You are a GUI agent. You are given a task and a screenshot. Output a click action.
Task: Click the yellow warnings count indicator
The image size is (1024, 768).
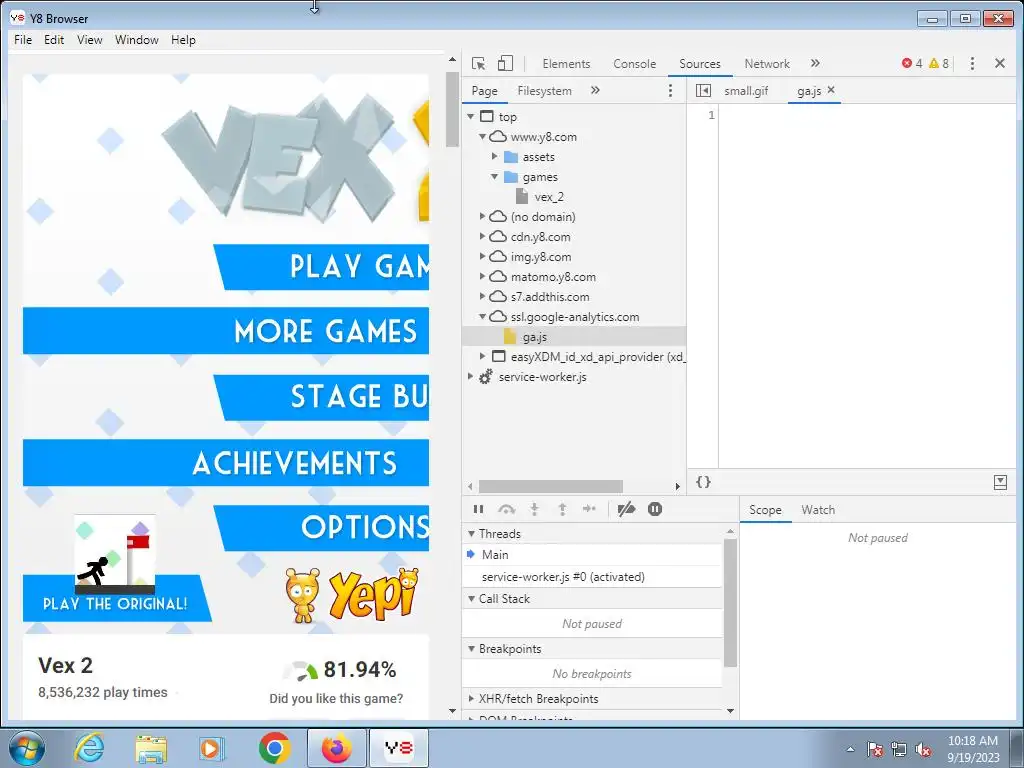939,63
